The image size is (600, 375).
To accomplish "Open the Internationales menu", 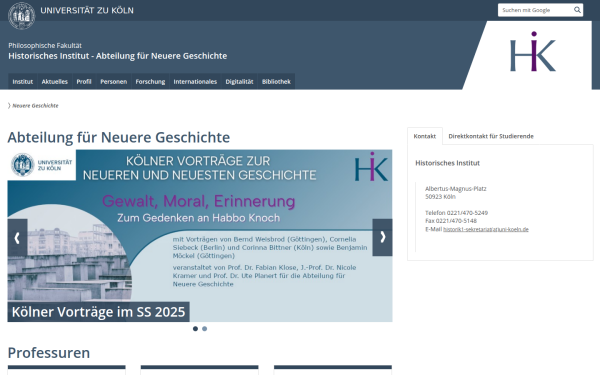I will [x=195, y=82].
